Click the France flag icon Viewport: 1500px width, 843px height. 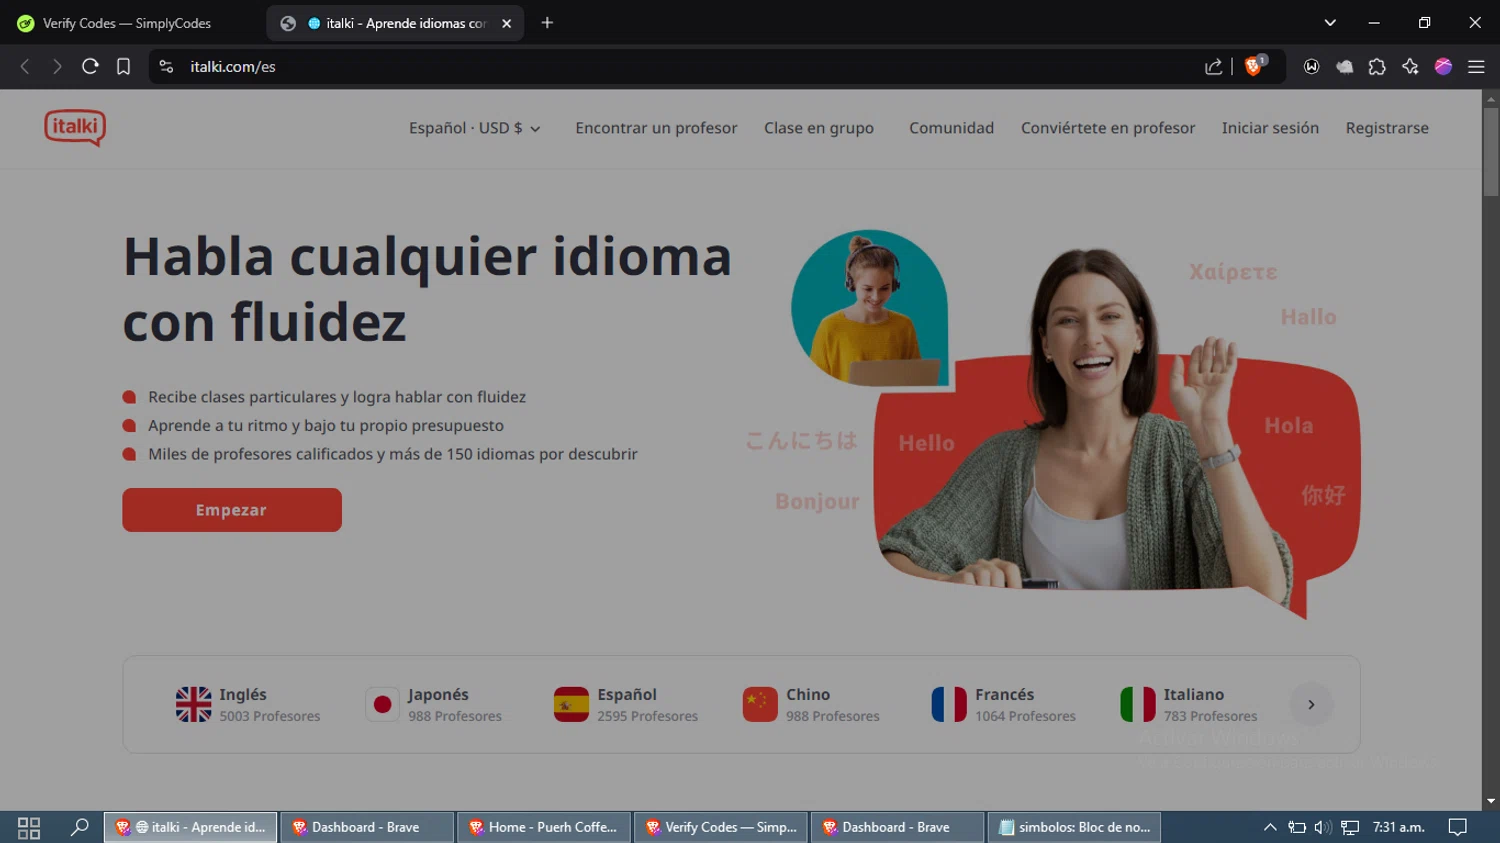pyautogui.click(x=949, y=705)
